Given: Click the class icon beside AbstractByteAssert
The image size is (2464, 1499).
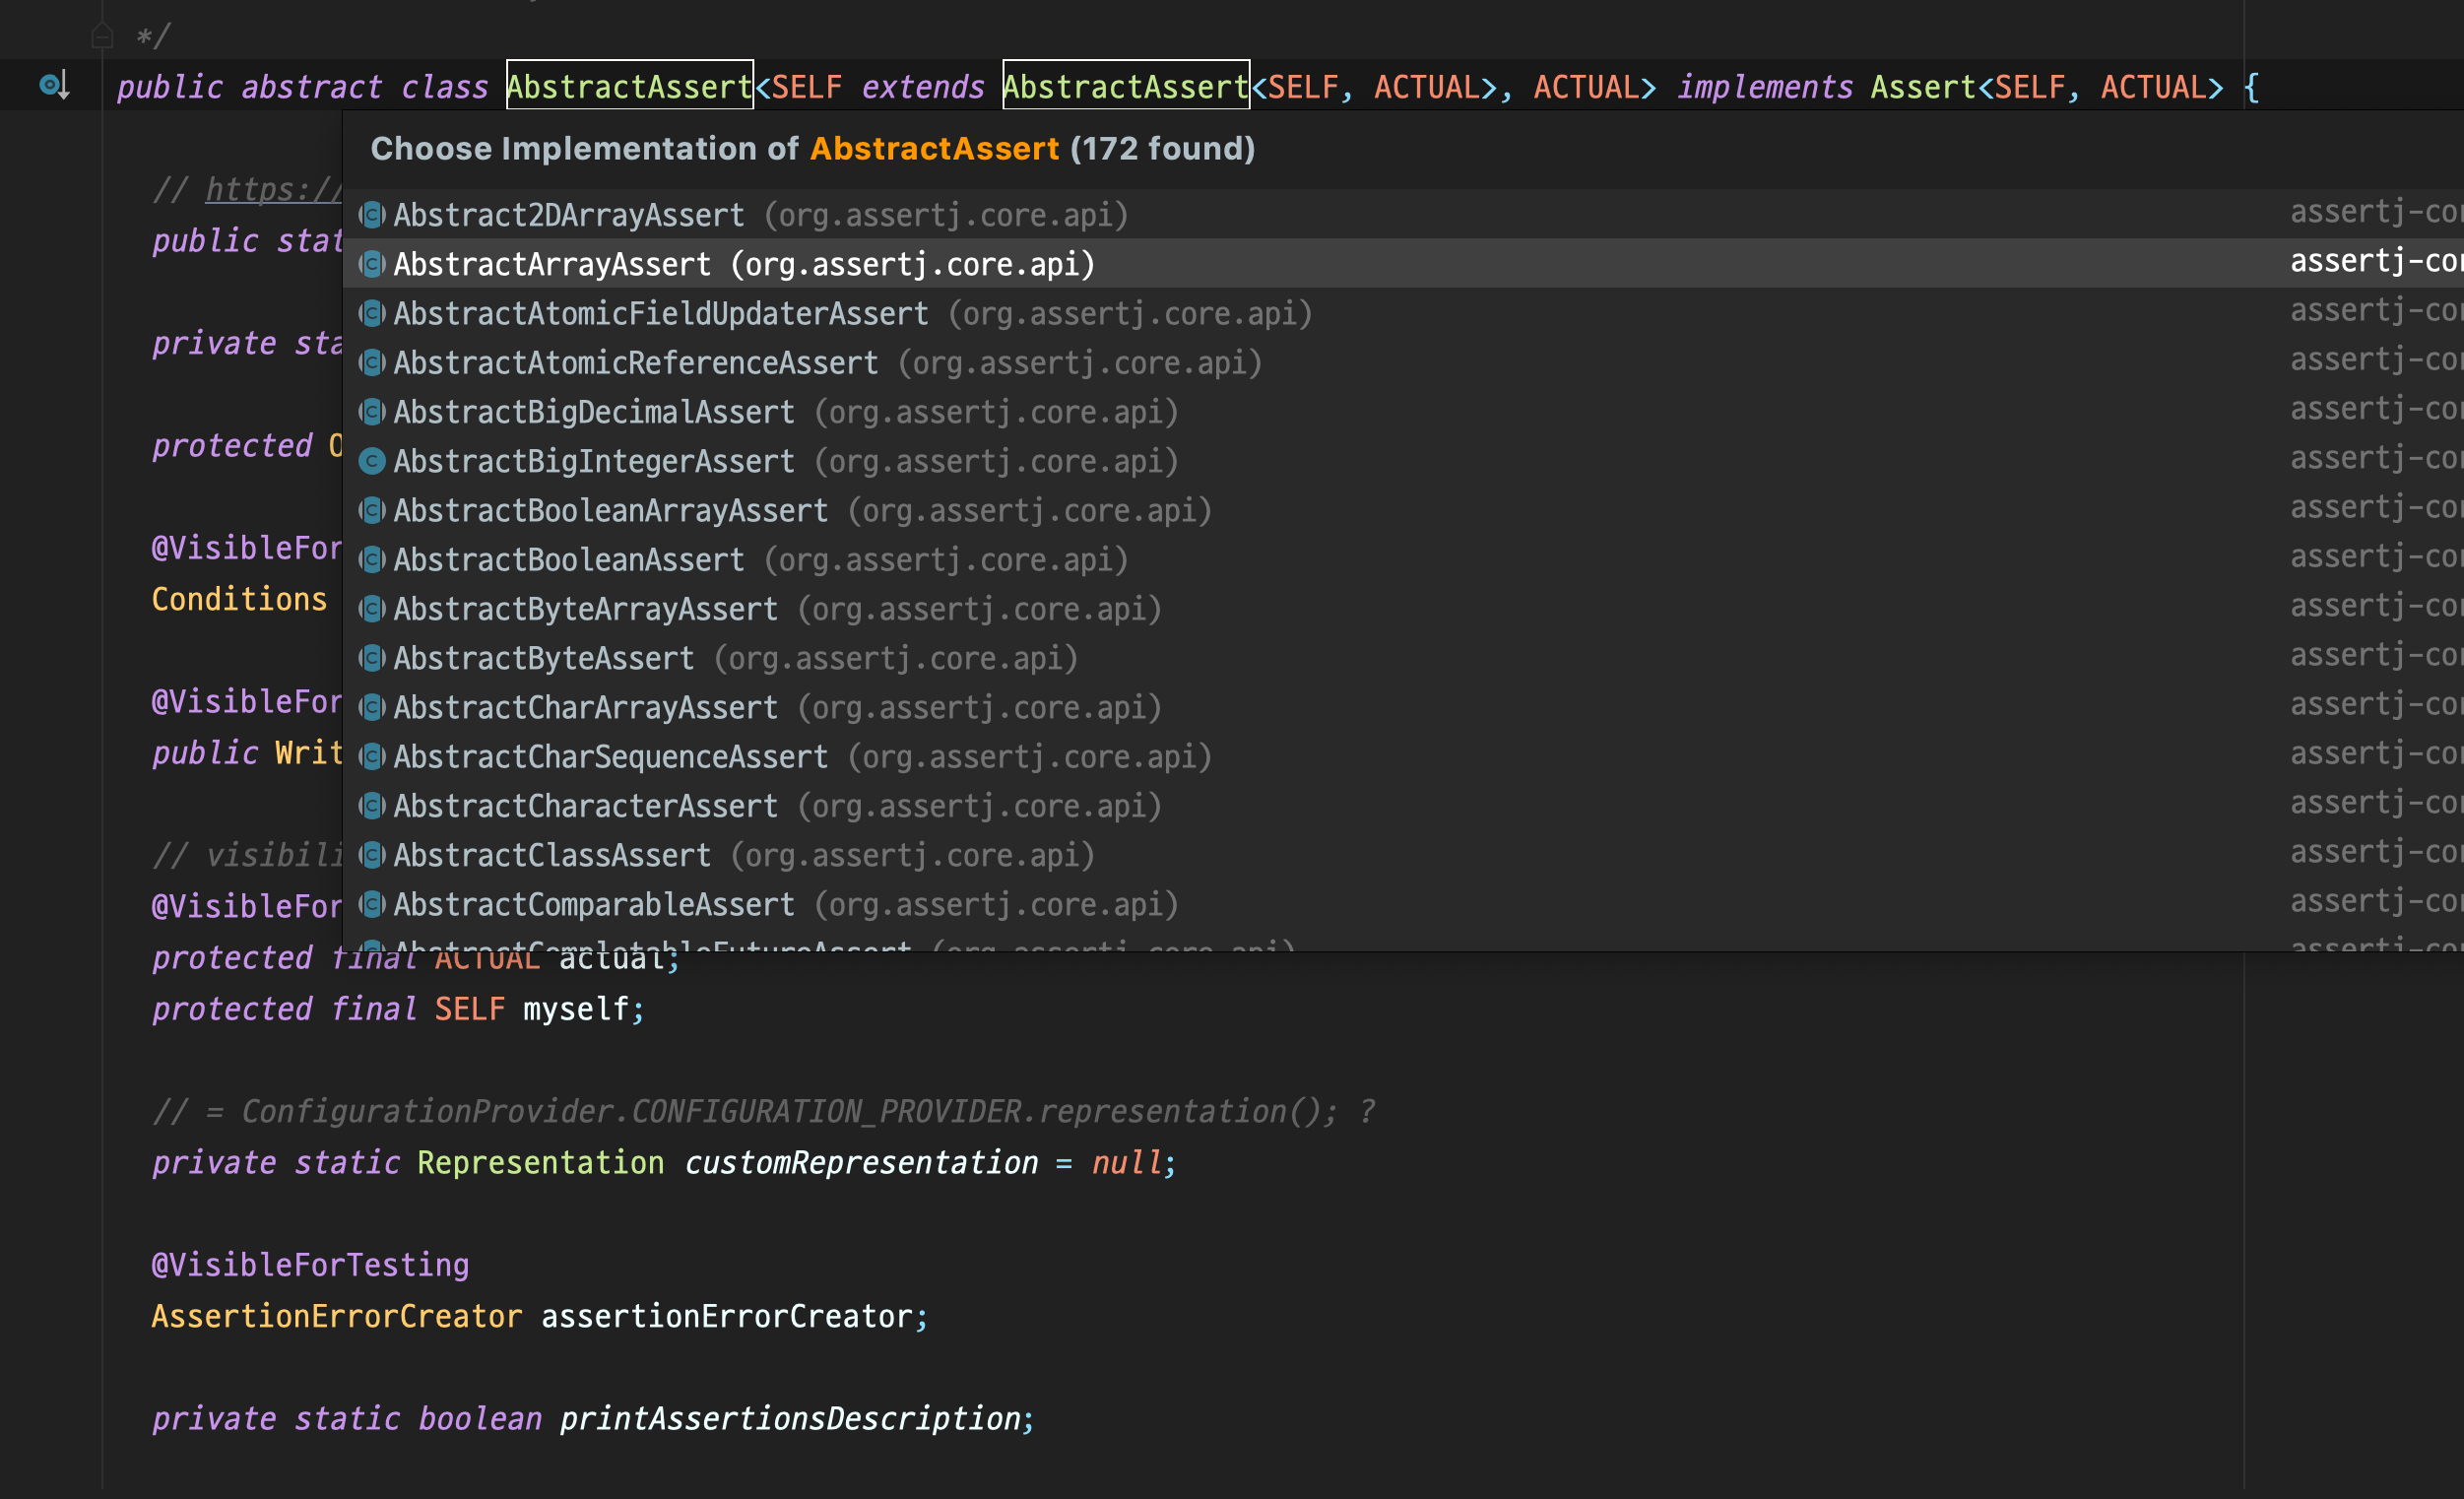Looking at the screenshot, I should [x=372, y=658].
